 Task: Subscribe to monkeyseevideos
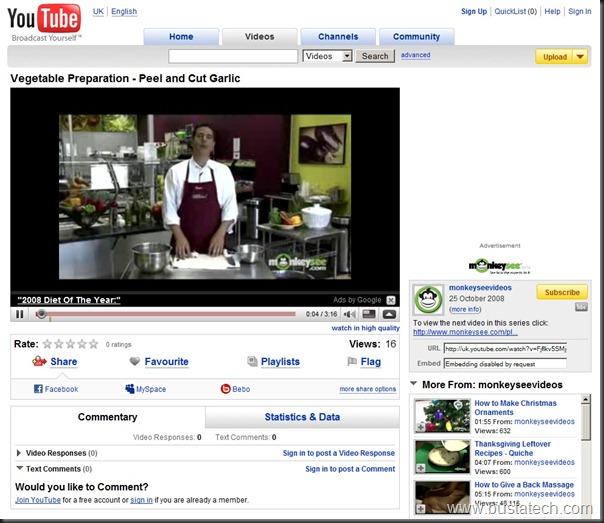[562, 292]
